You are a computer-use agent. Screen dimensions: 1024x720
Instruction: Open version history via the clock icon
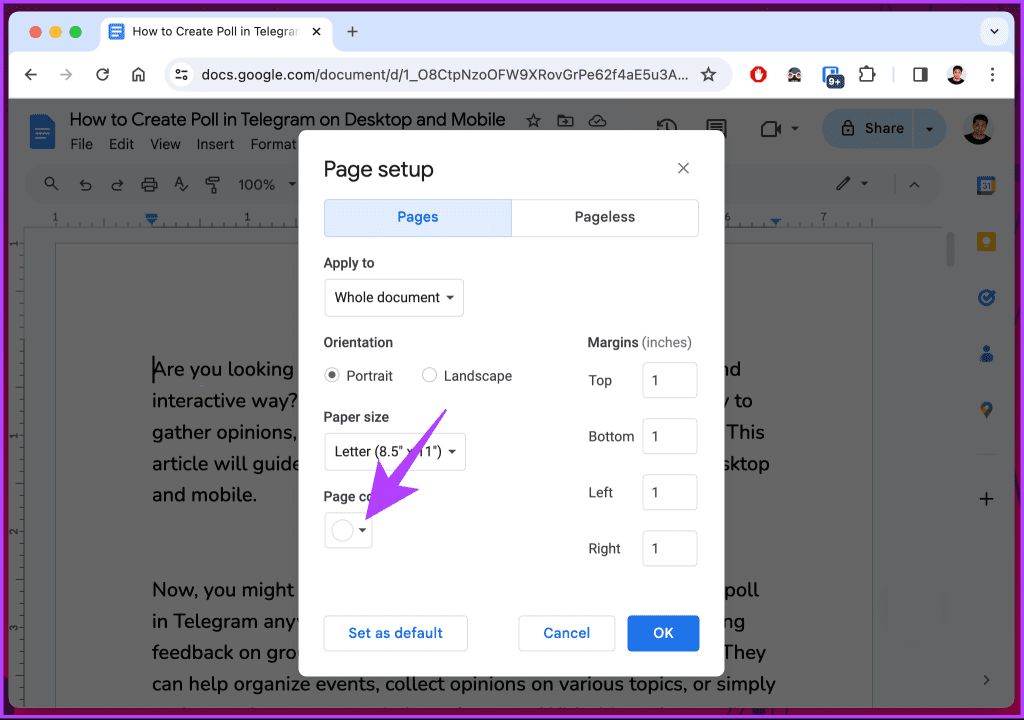tap(668, 129)
